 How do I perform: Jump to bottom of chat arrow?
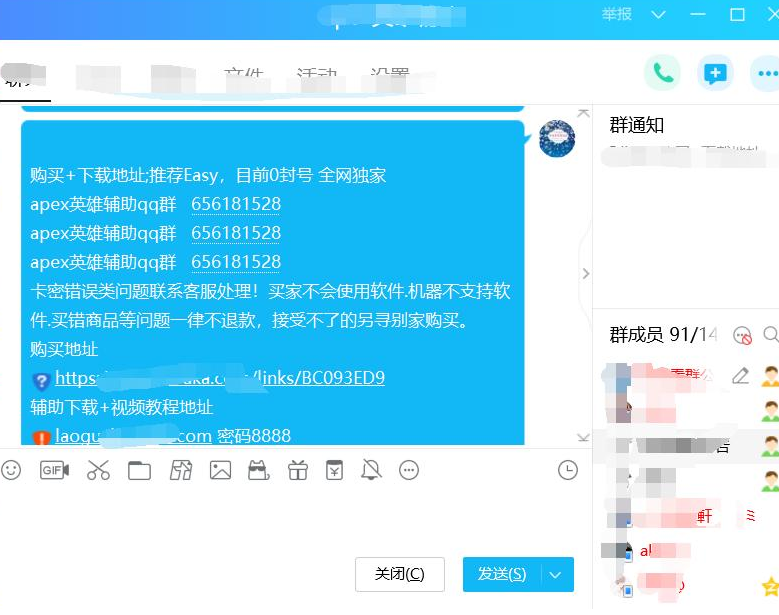point(583,438)
